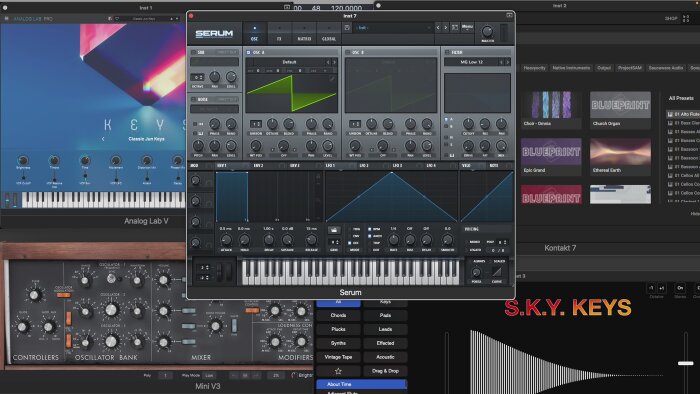Click the S.K.Y. Keys volume slider handle
Screen dimensions: 700x394
686,363
